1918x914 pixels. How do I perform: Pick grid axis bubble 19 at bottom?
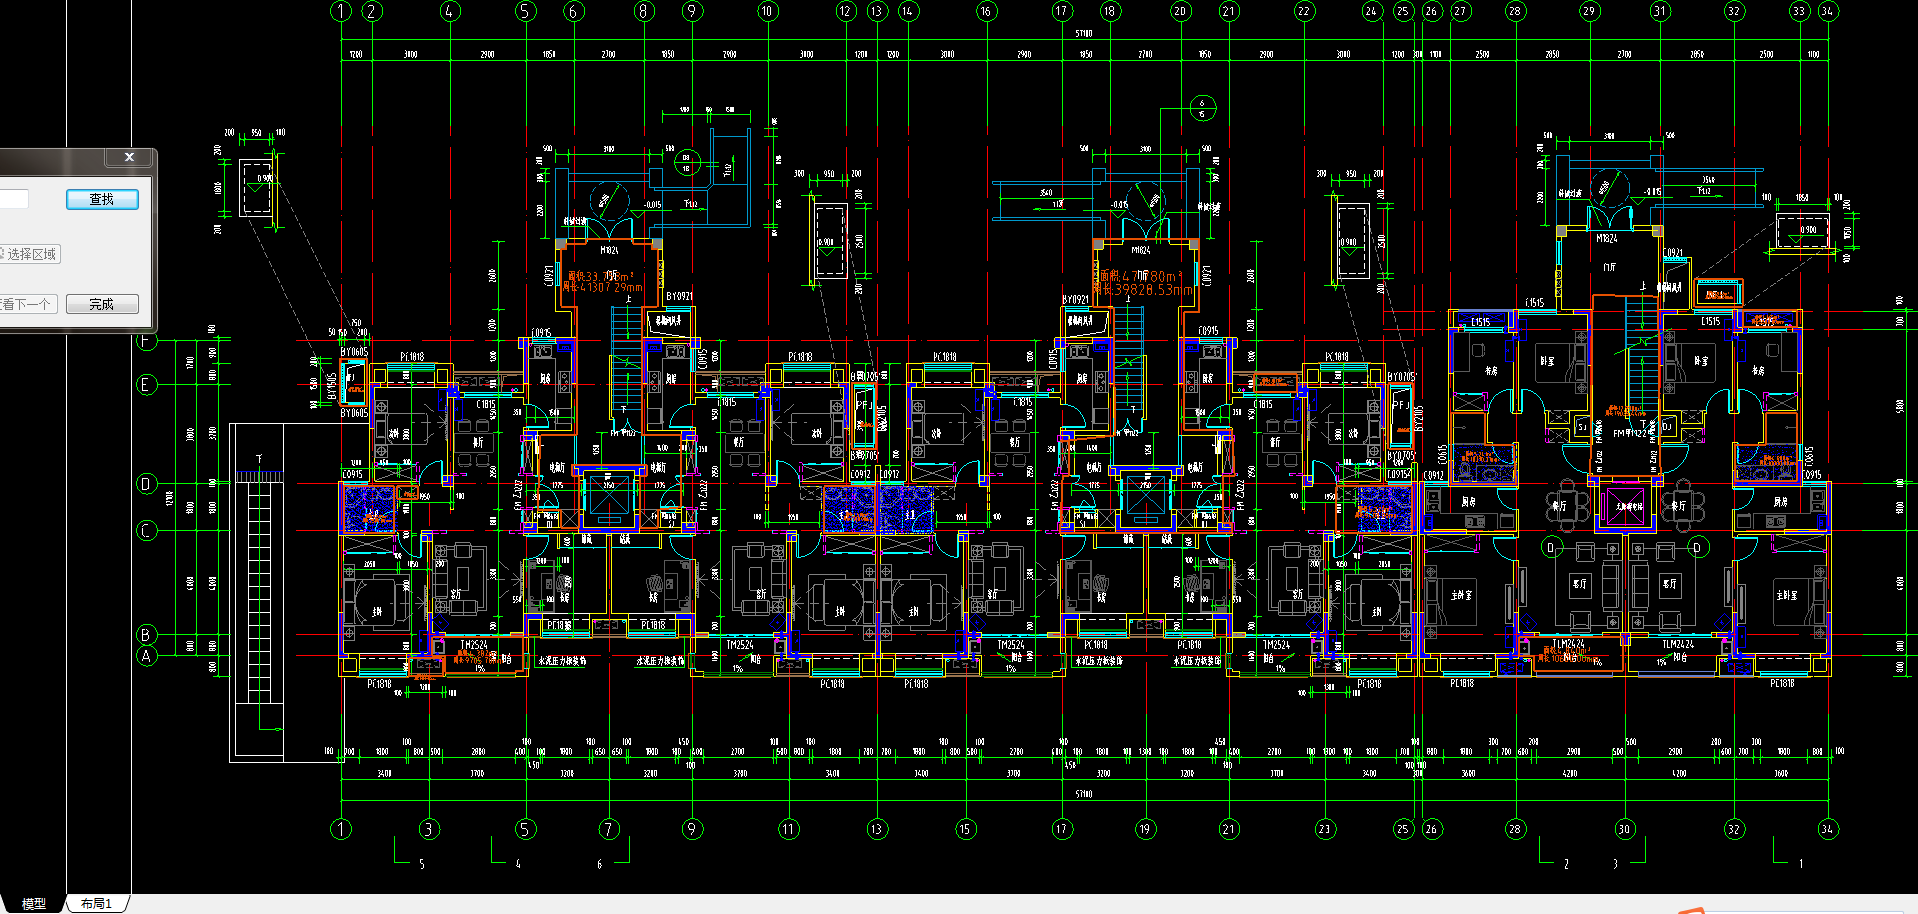[1145, 829]
